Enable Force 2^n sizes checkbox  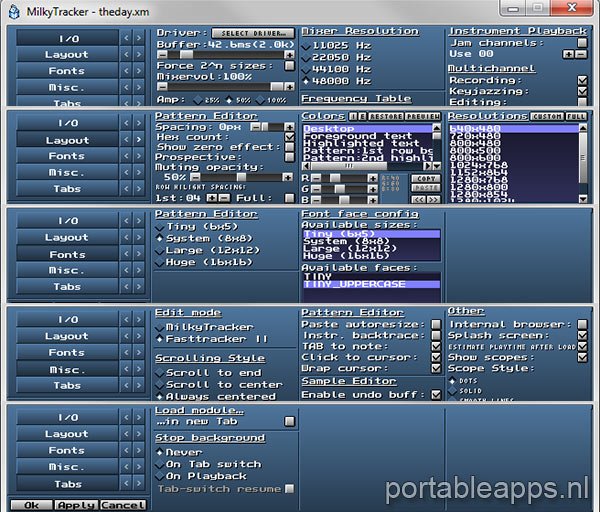pos(290,66)
